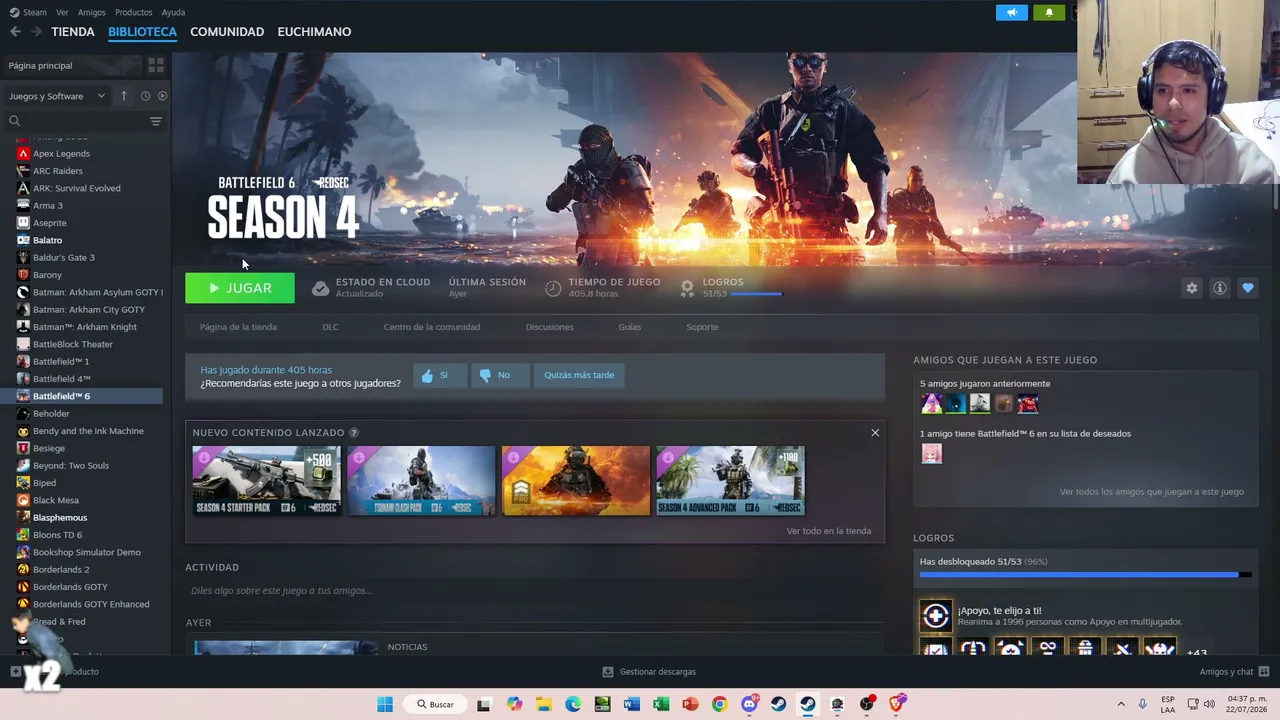1280x720 pixels.
Task: Open help for Nuevo contenido lanzado
Action: coord(354,432)
